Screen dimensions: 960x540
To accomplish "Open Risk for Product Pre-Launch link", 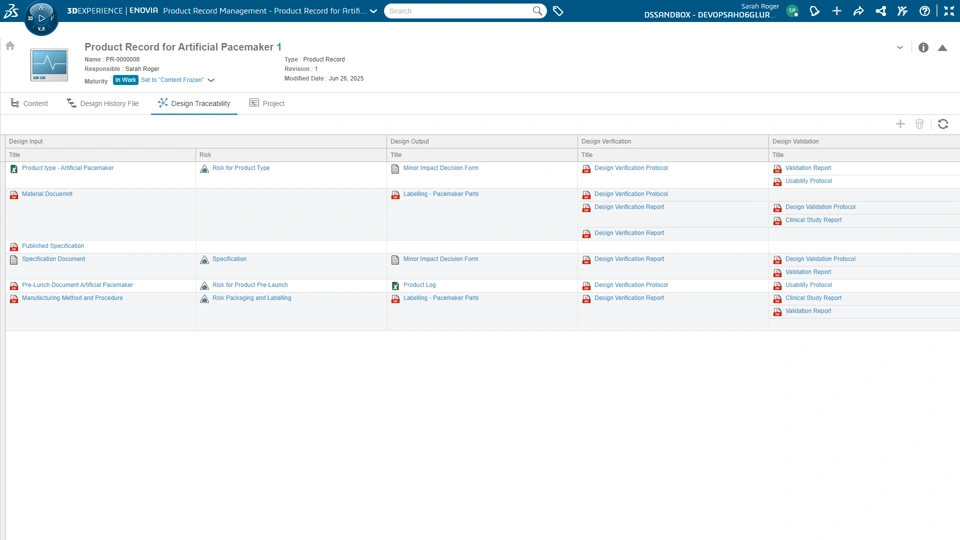I will point(250,285).
